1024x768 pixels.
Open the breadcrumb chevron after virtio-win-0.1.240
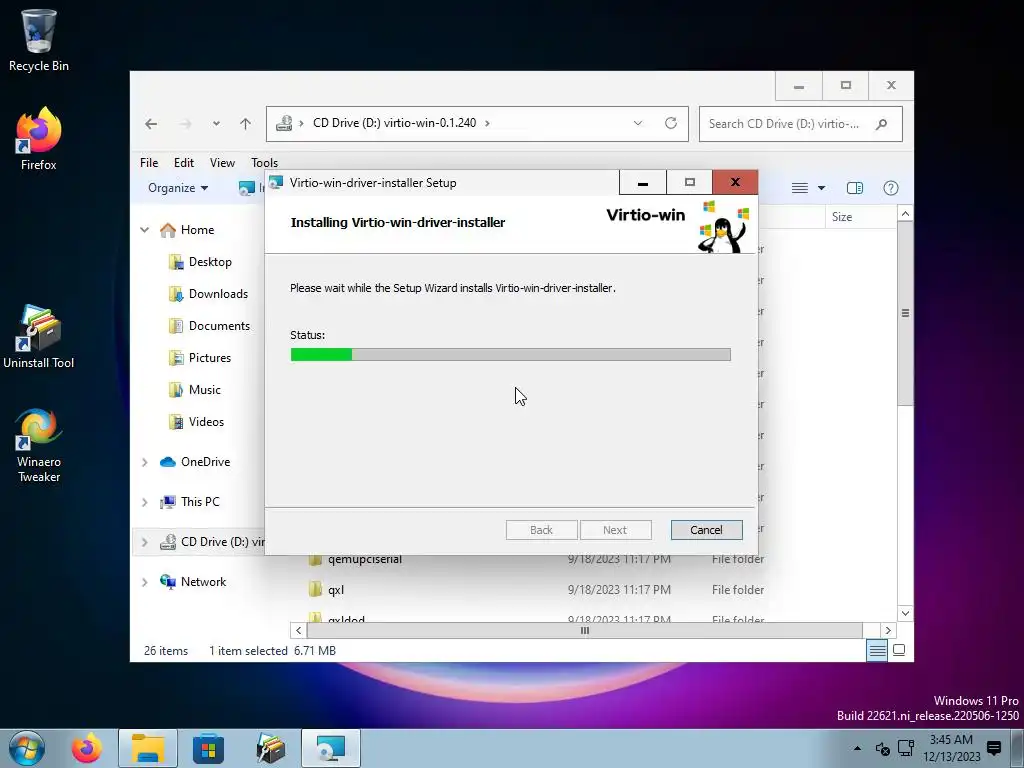point(487,123)
